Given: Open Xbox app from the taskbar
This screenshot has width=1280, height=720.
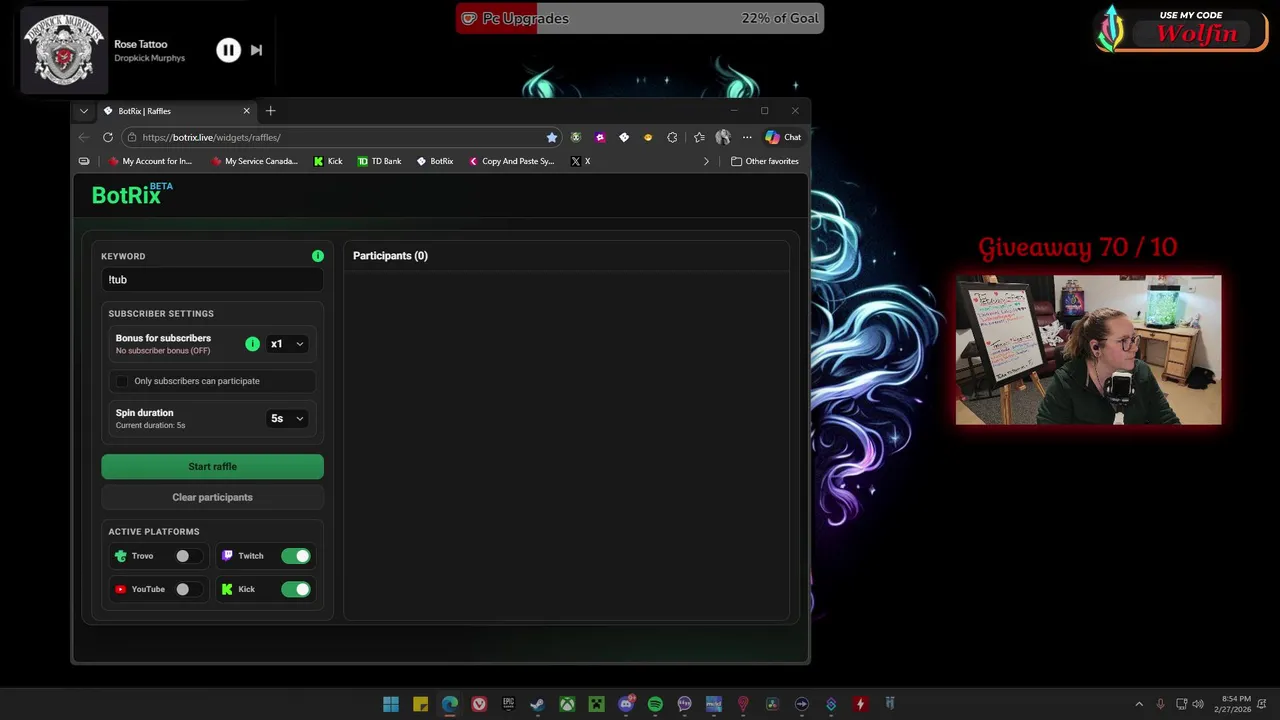Looking at the screenshot, I should [567, 704].
